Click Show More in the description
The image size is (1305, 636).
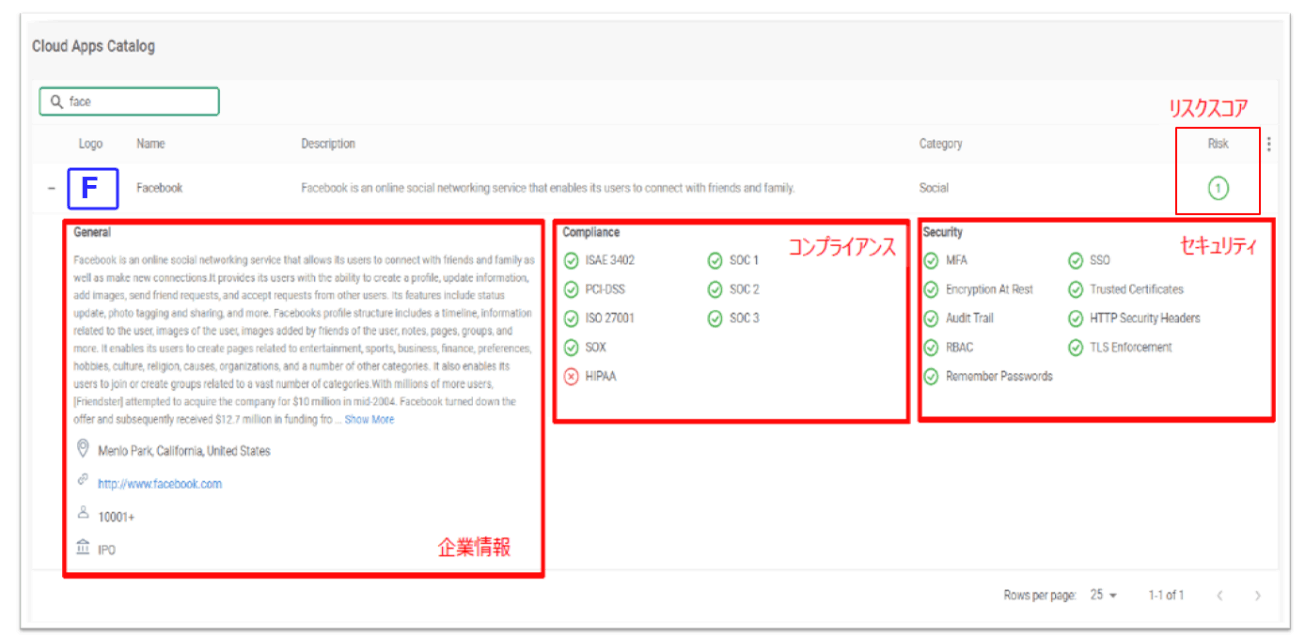pos(369,420)
